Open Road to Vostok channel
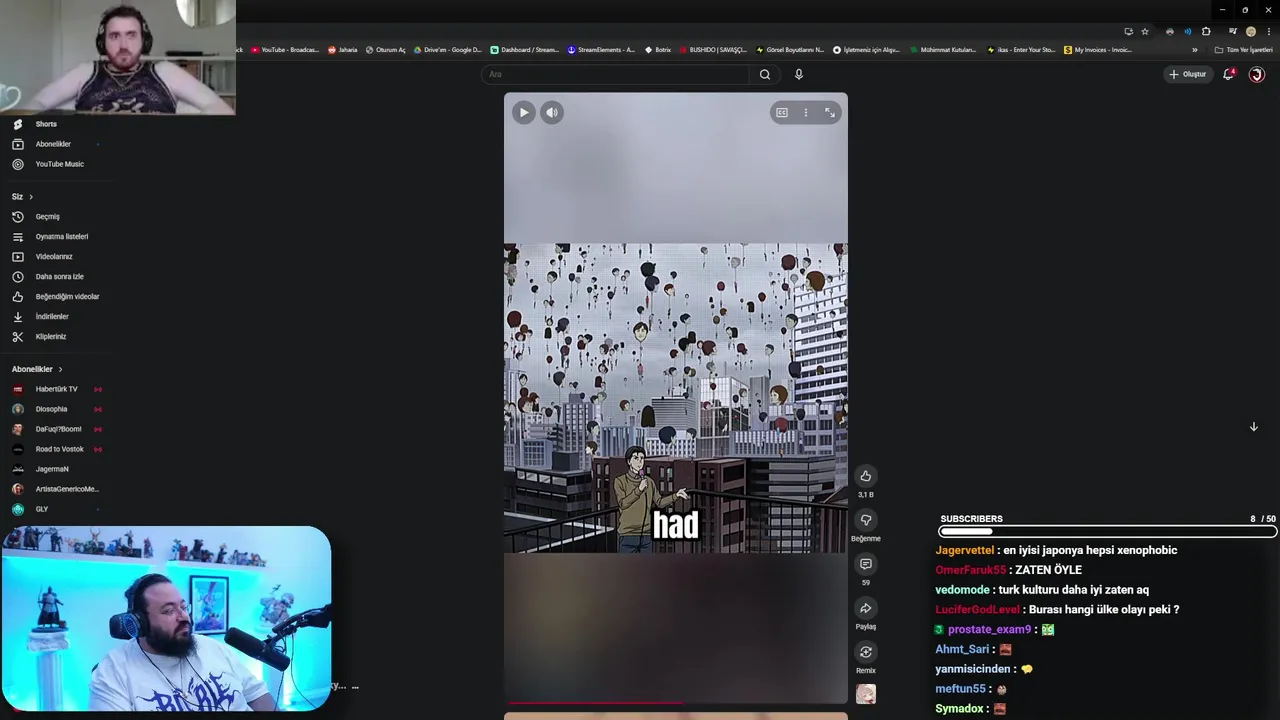Screen dimensions: 1280x720 click(59, 449)
